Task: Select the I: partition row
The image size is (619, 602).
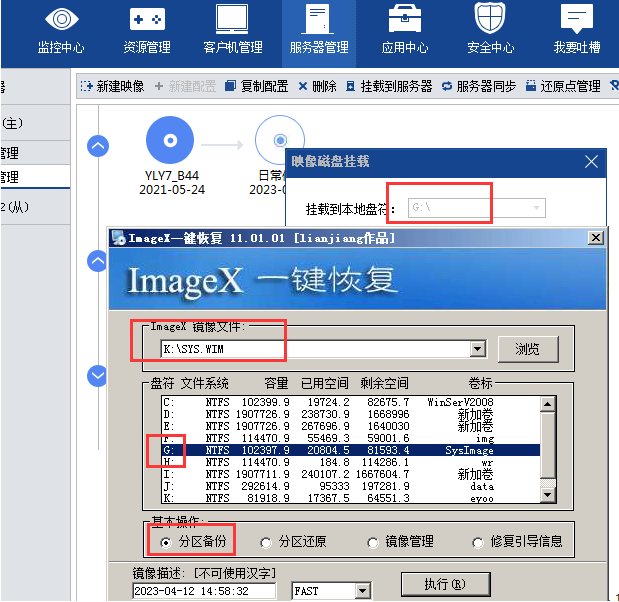Action: point(351,474)
